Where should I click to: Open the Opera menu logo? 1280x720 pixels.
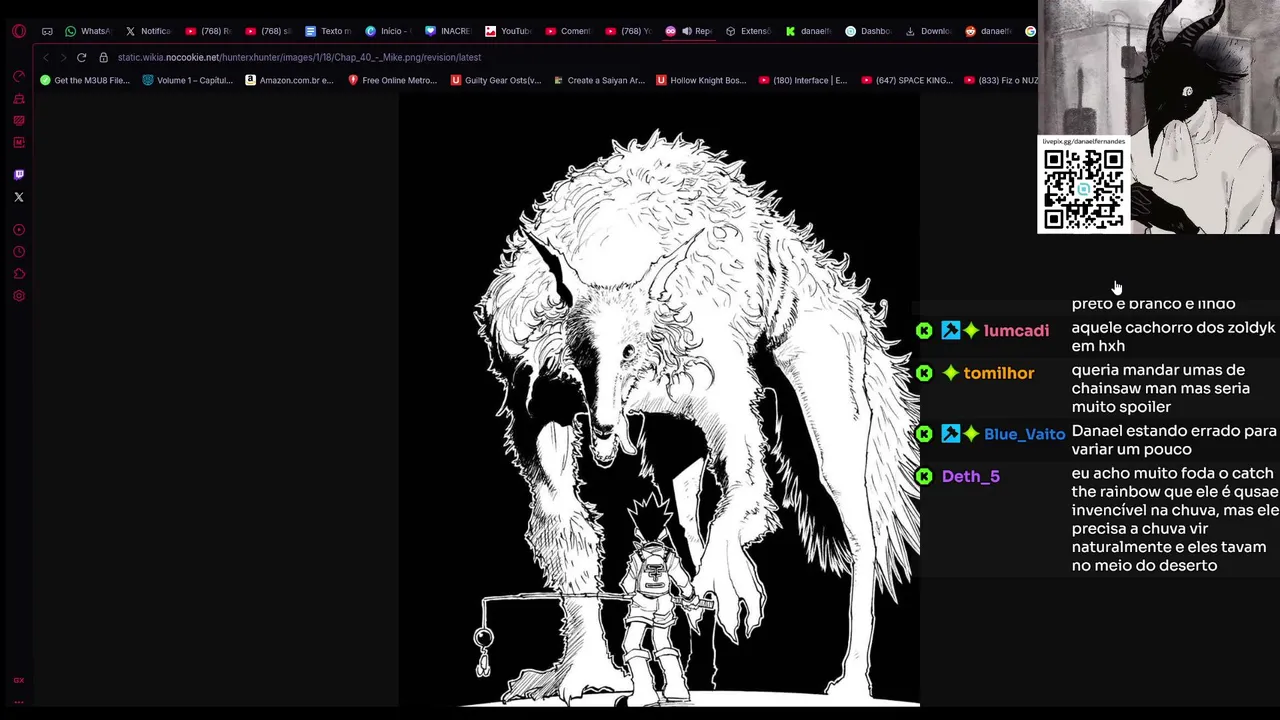point(19,31)
